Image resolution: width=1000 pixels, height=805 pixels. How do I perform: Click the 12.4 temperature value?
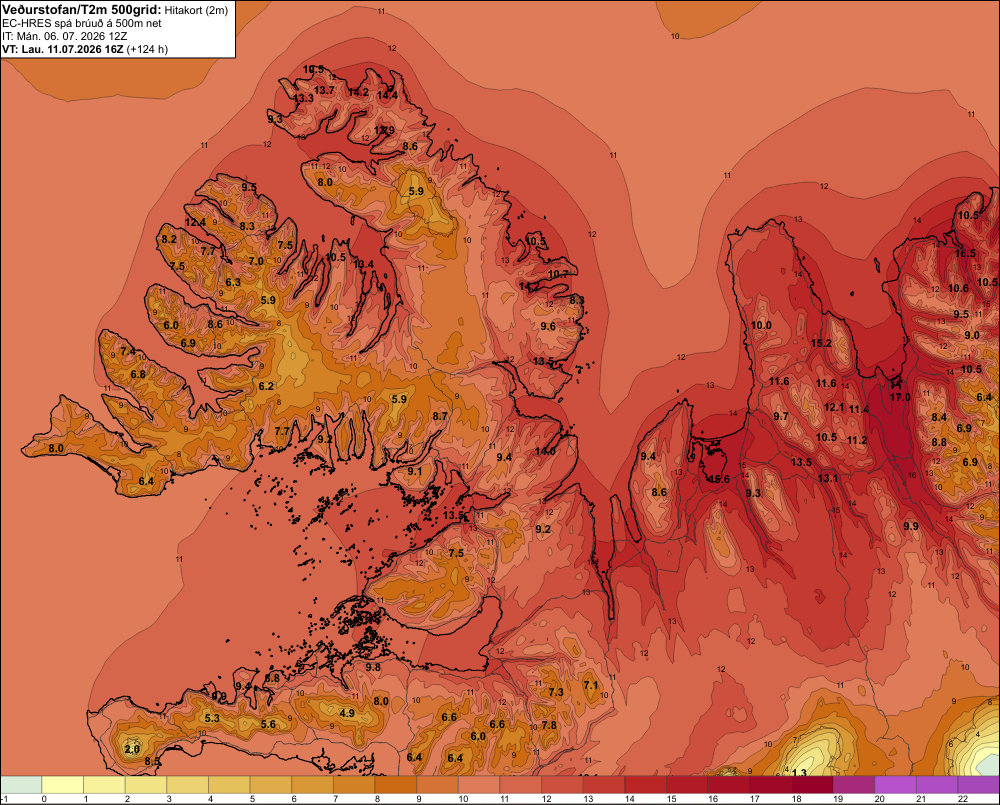(x=195, y=223)
